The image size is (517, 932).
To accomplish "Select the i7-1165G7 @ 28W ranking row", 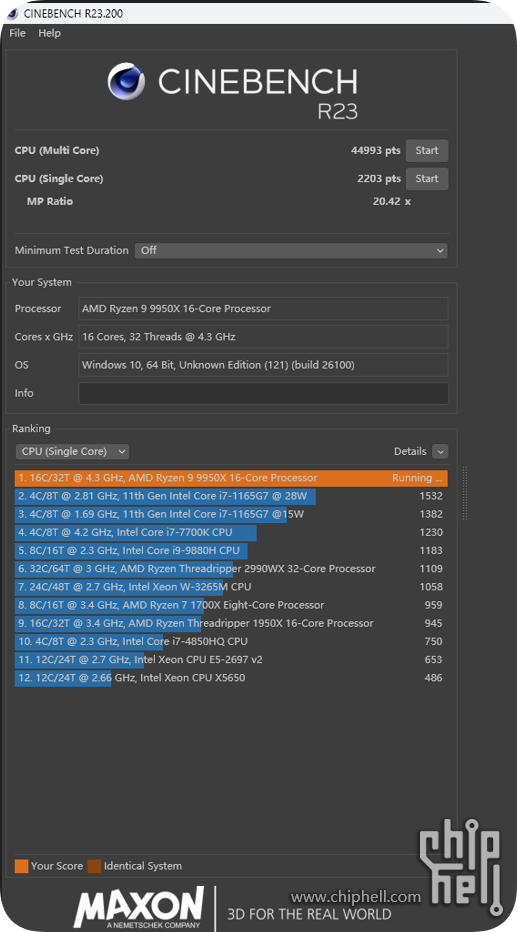I will point(231,496).
